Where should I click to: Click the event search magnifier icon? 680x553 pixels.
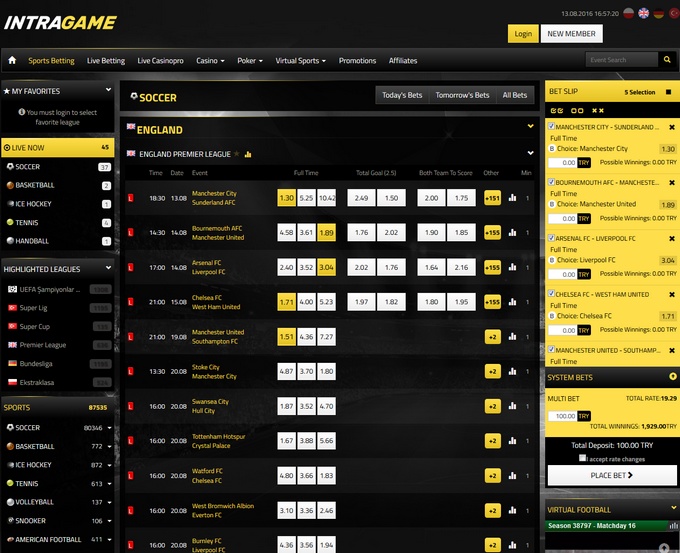tap(667, 60)
